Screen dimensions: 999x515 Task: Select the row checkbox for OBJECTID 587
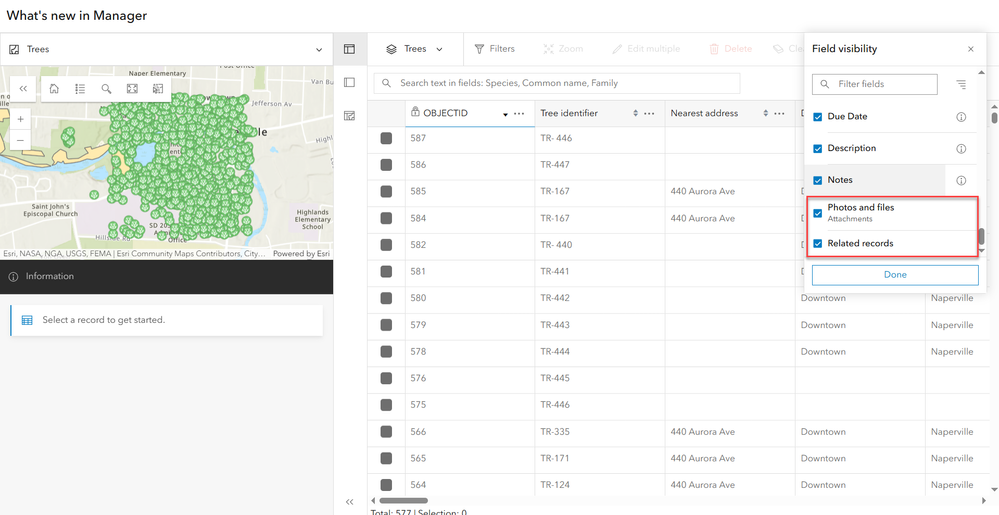(386, 138)
